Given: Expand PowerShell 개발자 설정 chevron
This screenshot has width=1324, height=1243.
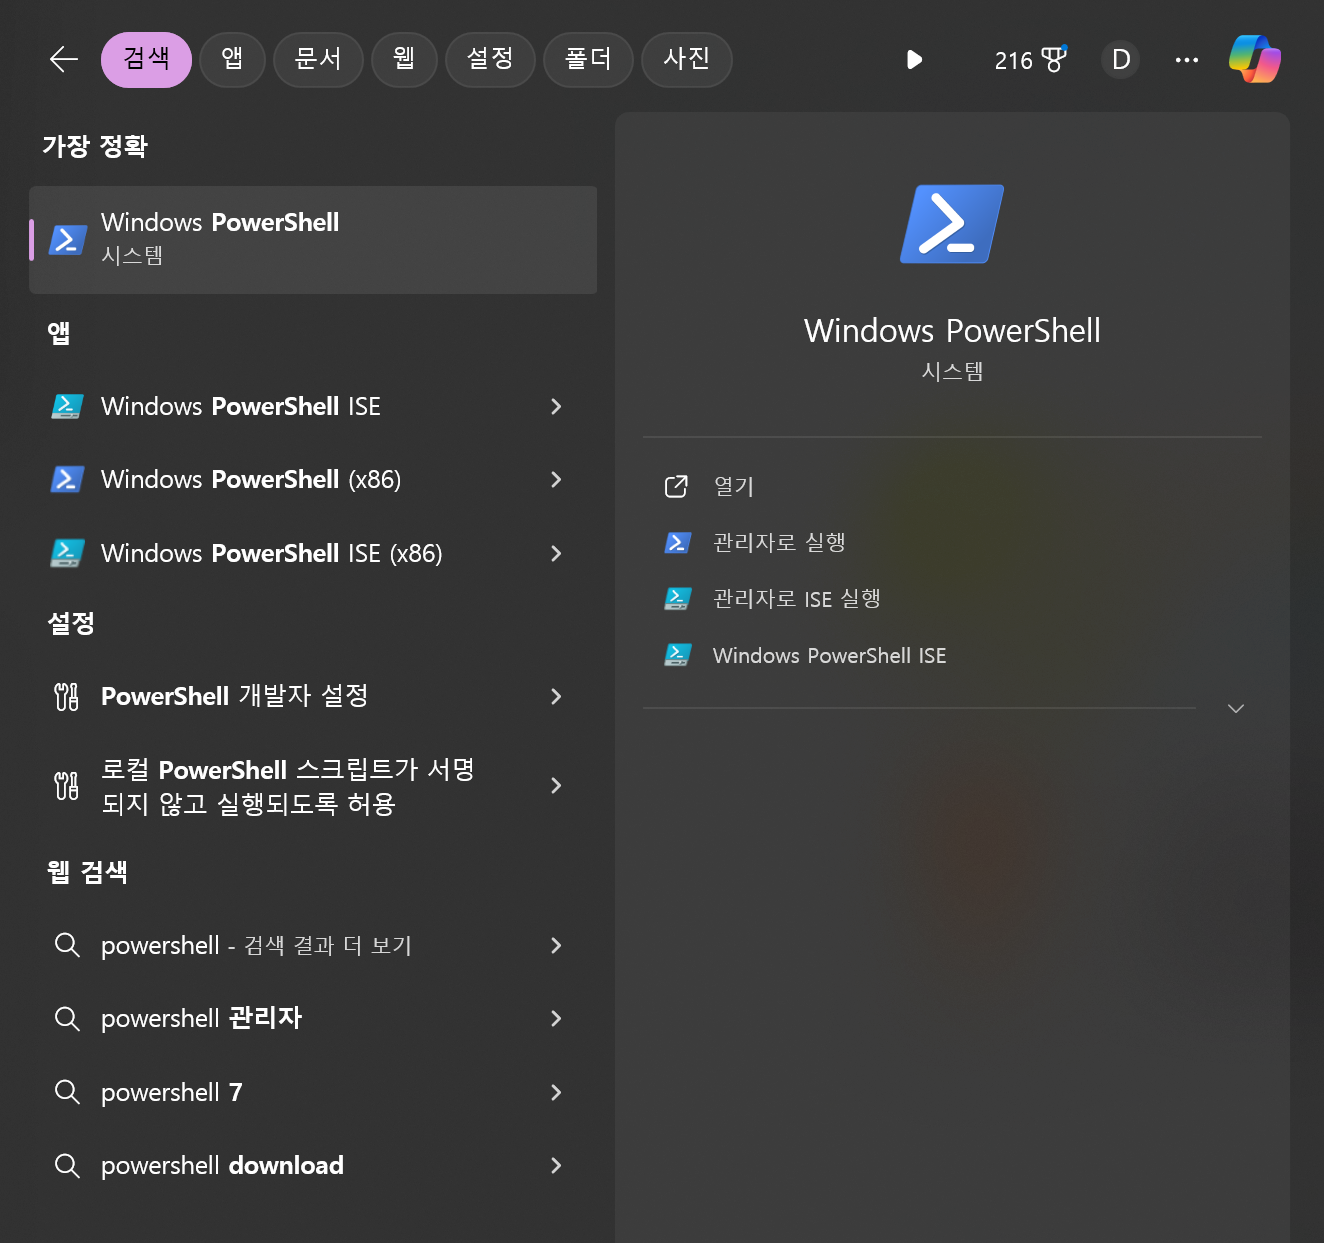Looking at the screenshot, I should (x=556, y=696).
